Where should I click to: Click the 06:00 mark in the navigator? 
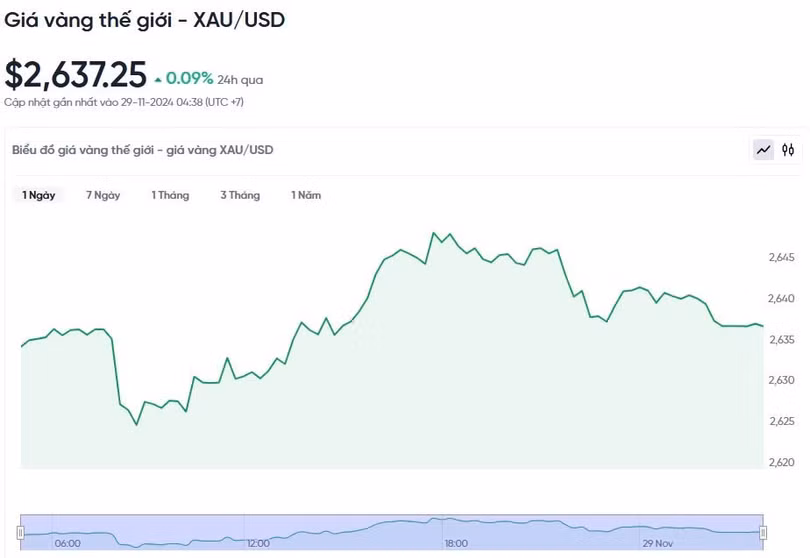(67, 544)
